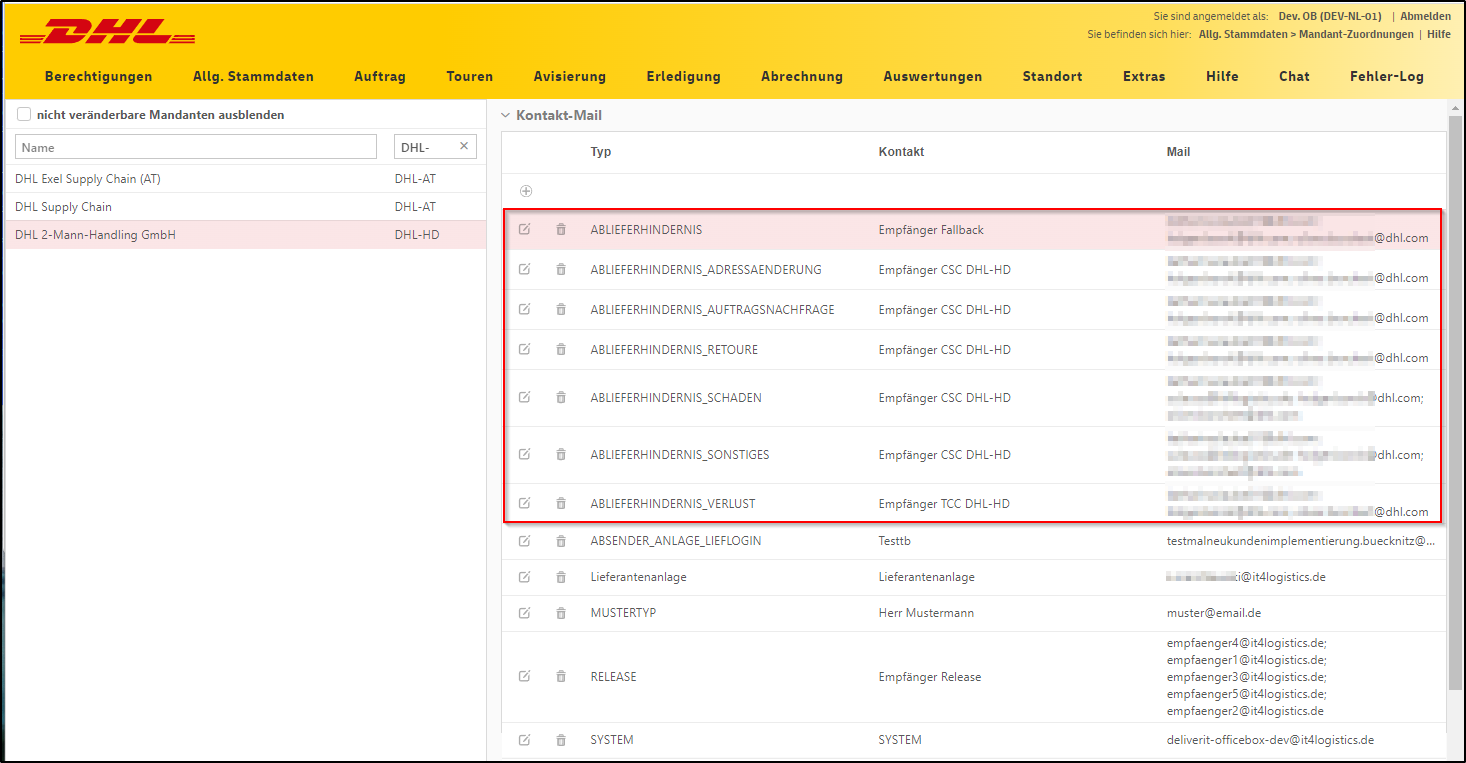Open the Auftrag menu
Image resolution: width=1466 pixels, height=763 pixels.
pos(380,76)
